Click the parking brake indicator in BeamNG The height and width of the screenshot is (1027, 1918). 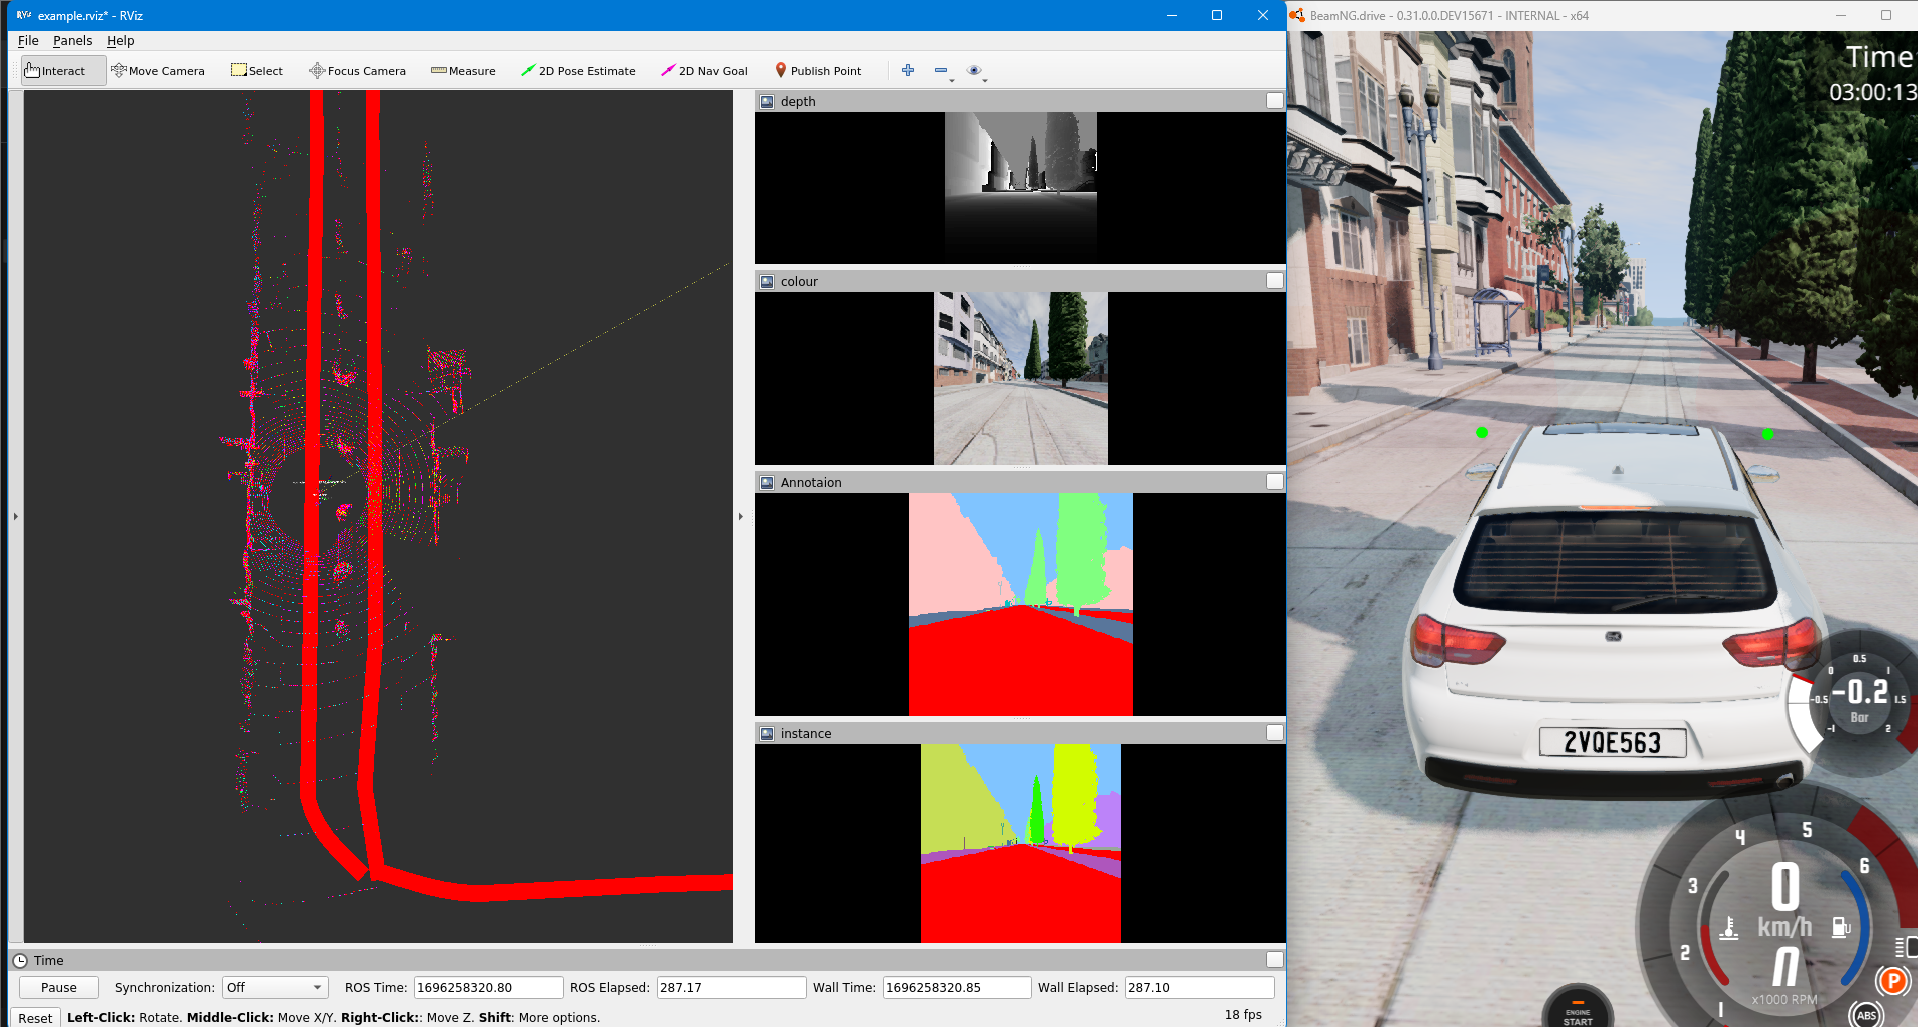1892,981
